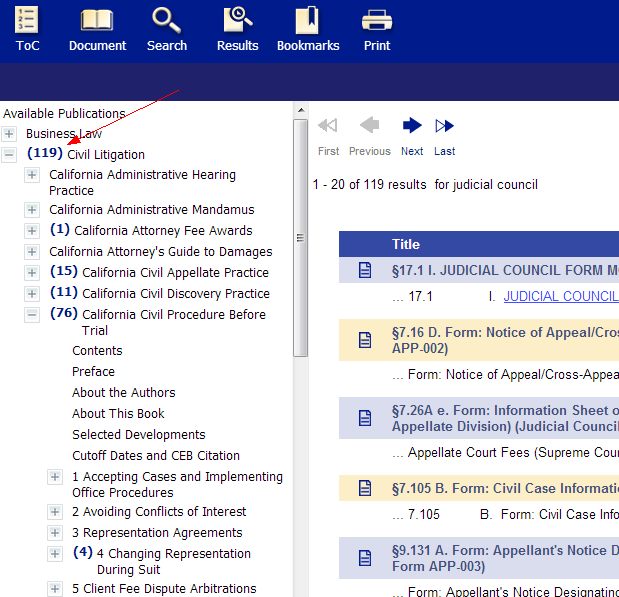
Task: Select California Attorney's Guide to Damages title
Action: coord(161,252)
